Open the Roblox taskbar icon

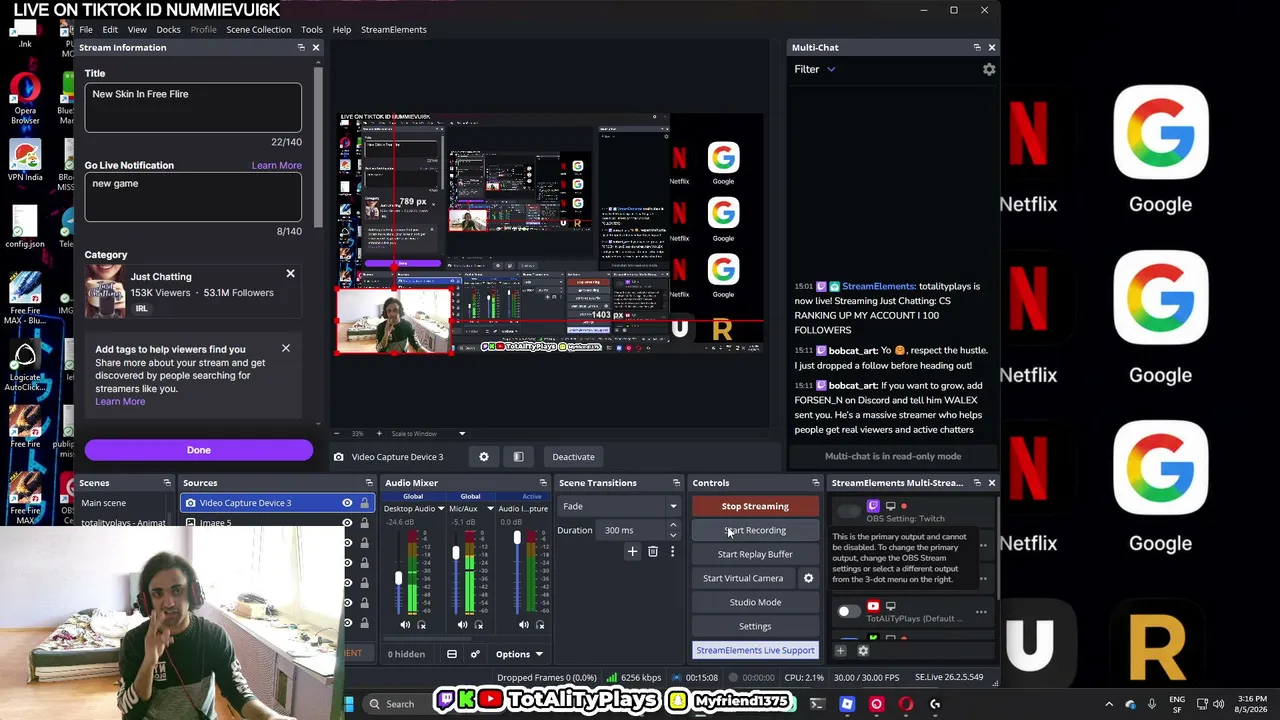click(x=847, y=704)
